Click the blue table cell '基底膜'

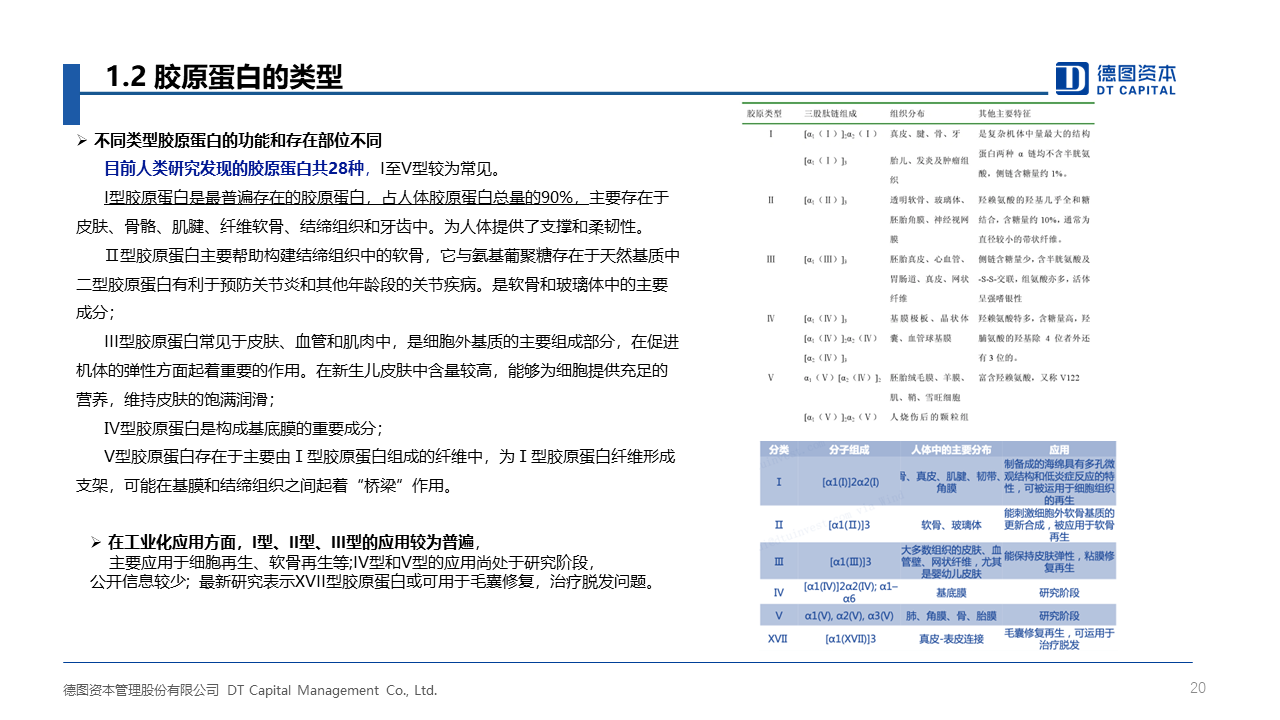click(x=951, y=592)
